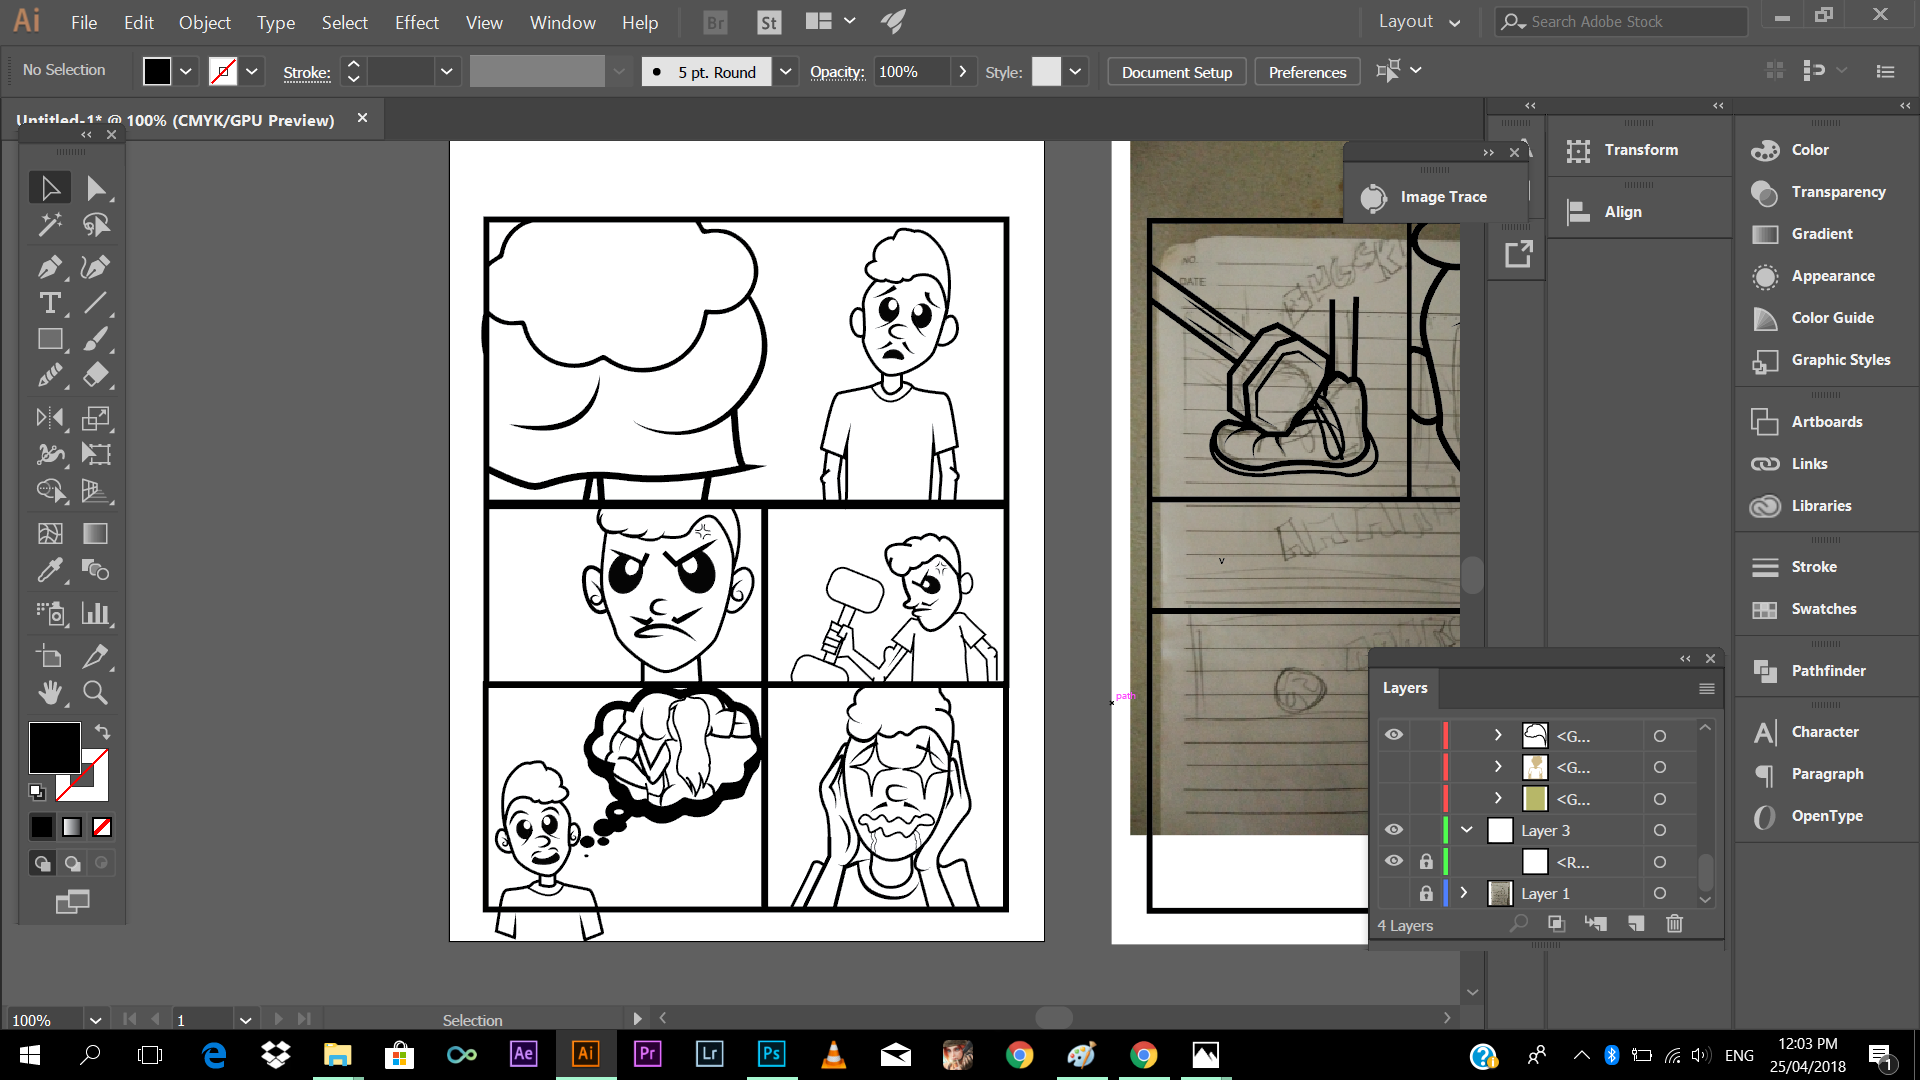Open brush definition dropdown 5 pt. Round

786,71
